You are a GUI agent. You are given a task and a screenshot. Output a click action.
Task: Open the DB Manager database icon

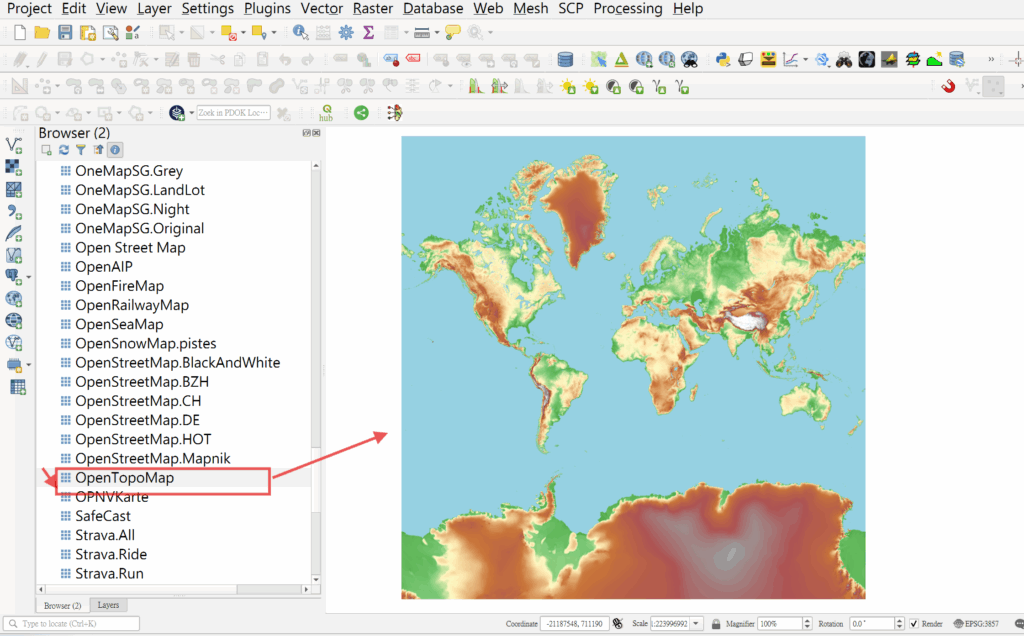click(565, 60)
